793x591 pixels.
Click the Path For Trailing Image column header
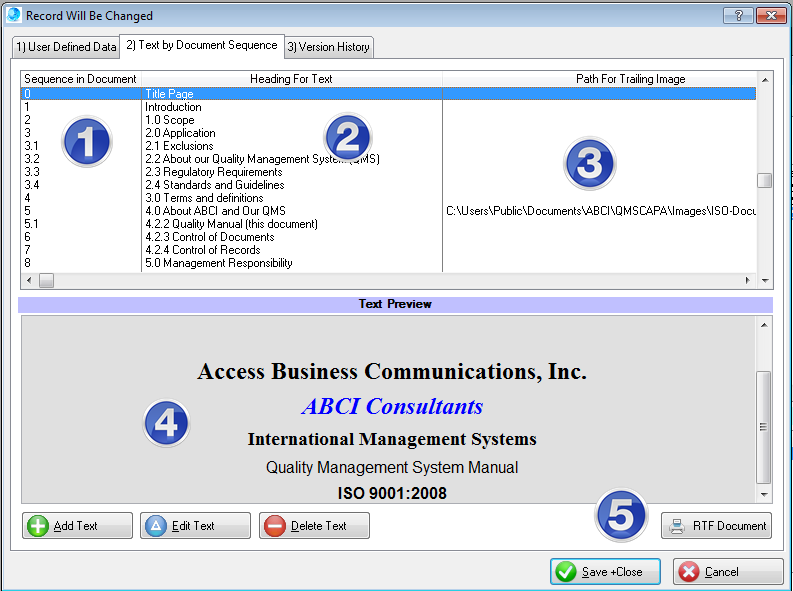600,79
